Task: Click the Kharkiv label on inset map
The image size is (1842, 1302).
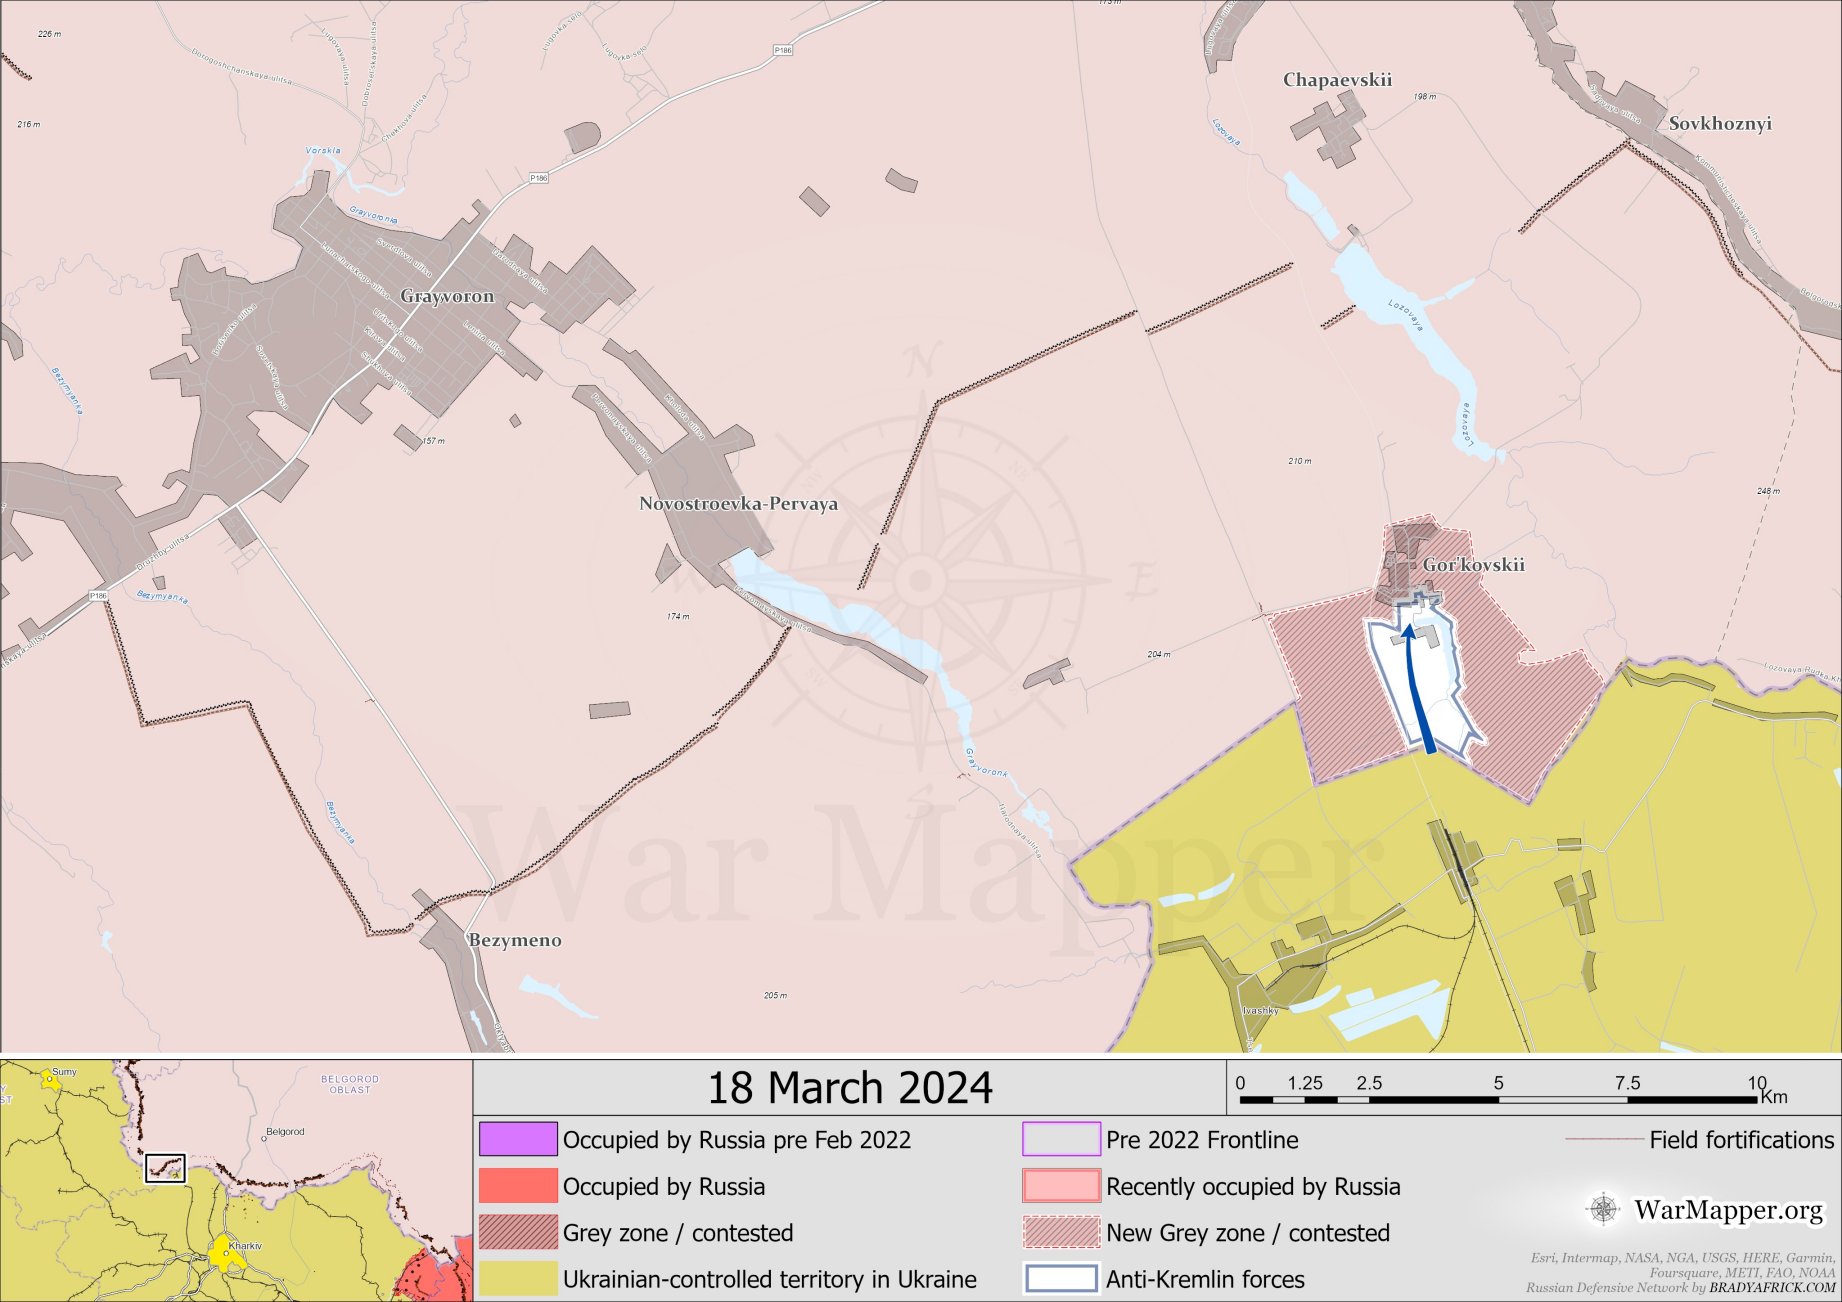Action: coord(245,1246)
